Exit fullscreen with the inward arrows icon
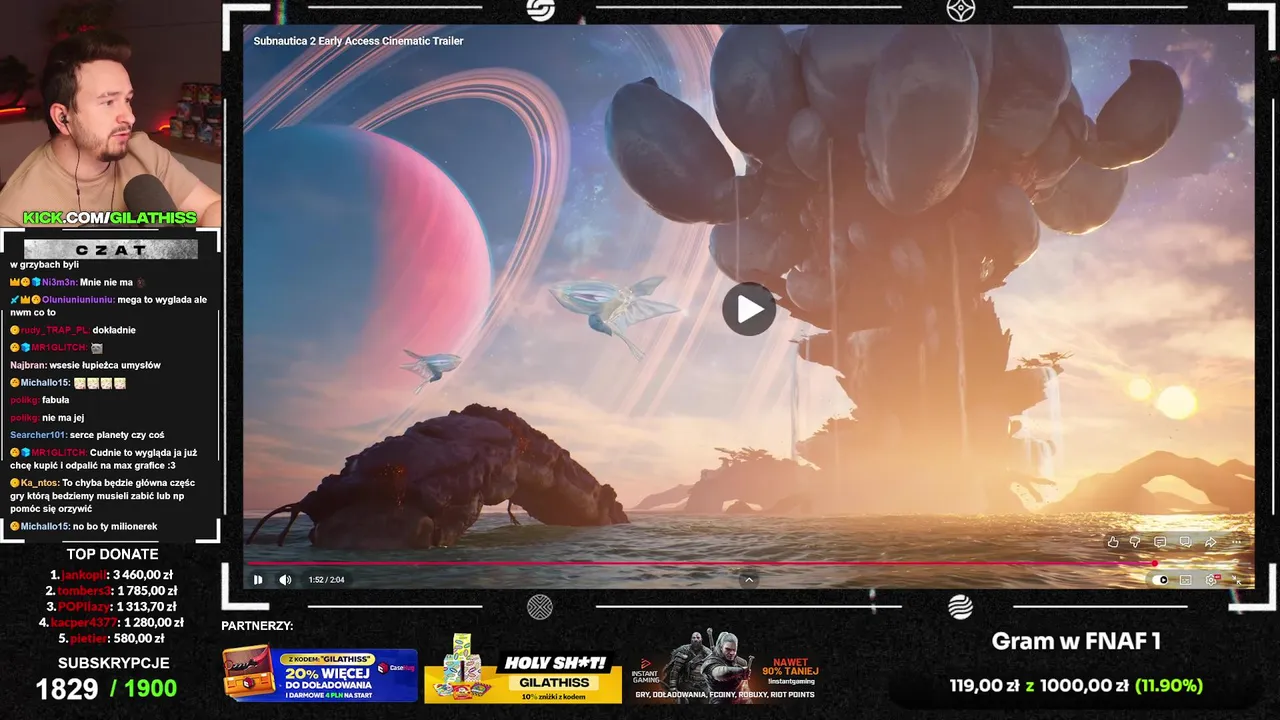The height and width of the screenshot is (720, 1280). click(1238, 580)
